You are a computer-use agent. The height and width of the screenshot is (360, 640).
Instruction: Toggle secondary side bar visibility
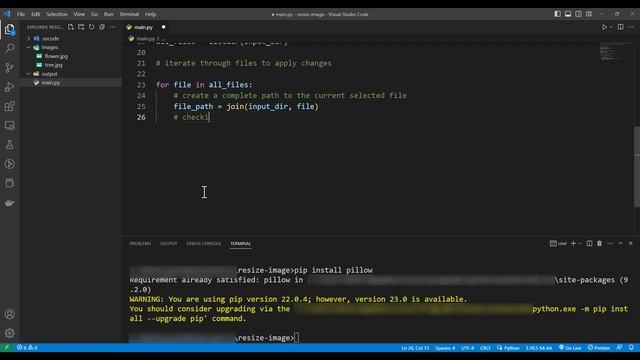click(578, 14)
